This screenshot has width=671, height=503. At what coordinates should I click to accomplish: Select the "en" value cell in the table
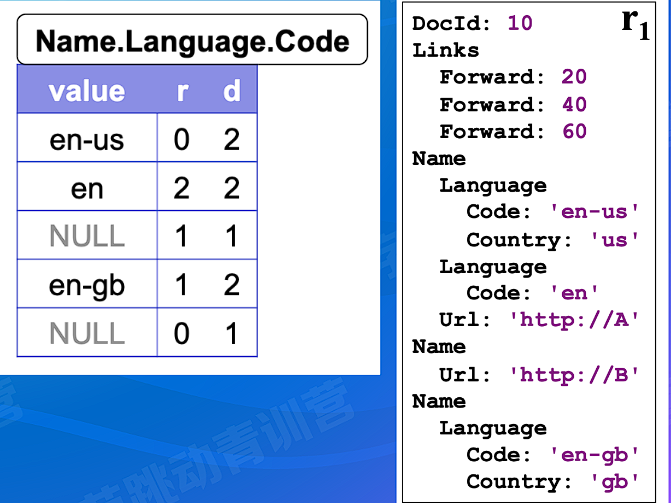tap(87, 187)
